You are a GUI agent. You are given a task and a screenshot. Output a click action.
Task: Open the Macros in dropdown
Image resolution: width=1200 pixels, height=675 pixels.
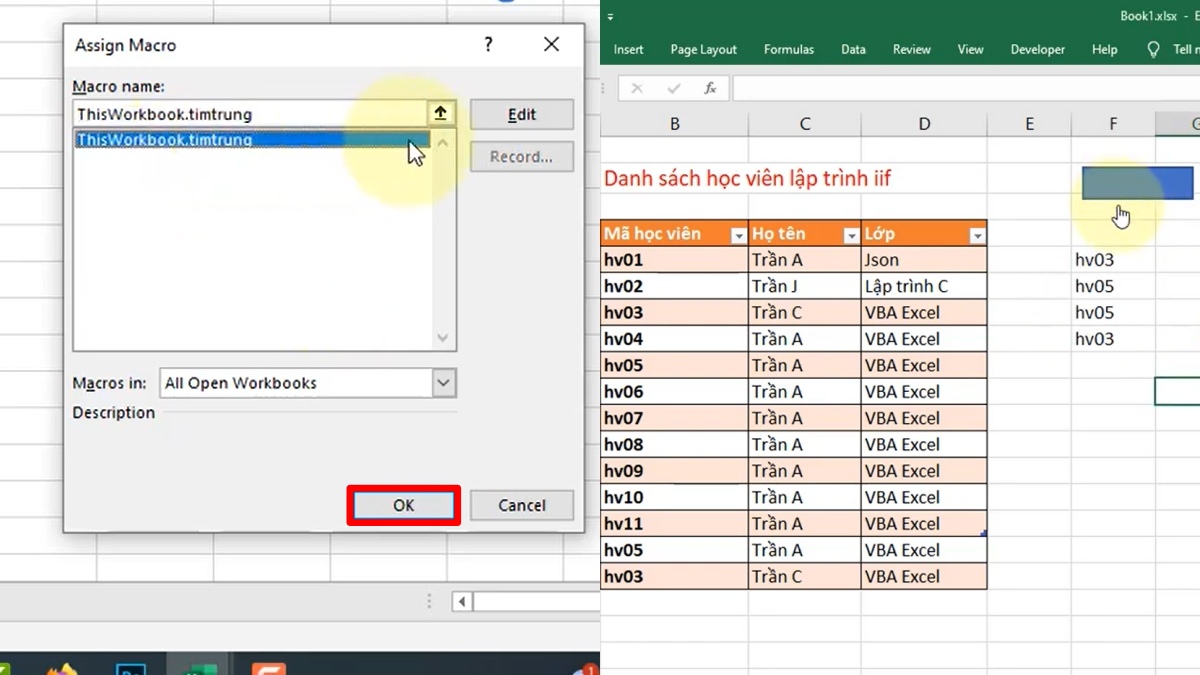[x=444, y=383]
